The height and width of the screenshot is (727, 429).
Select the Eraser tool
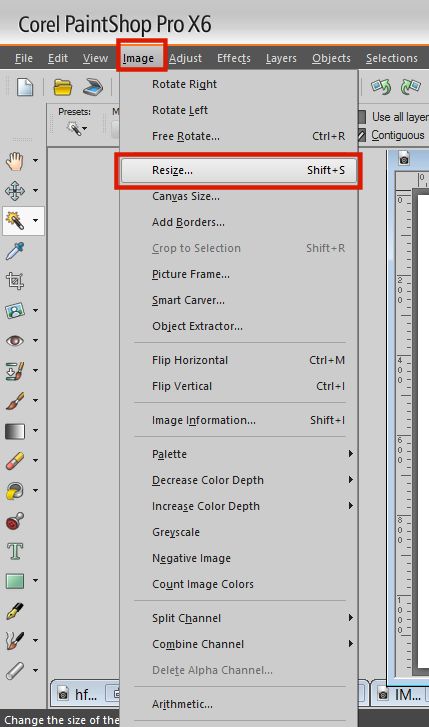(x=15, y=461)
